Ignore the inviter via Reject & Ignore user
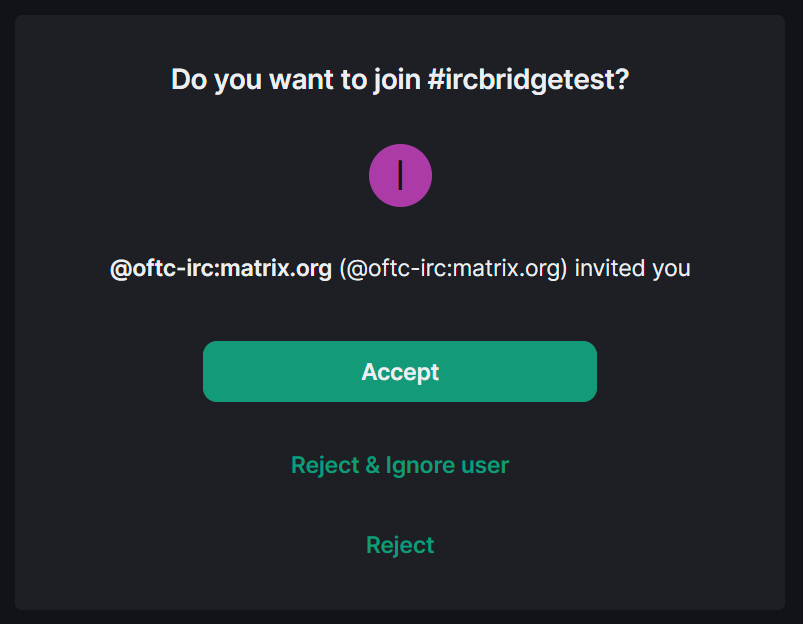This screenshot has width=803, height=624. (x=400, y=465)
